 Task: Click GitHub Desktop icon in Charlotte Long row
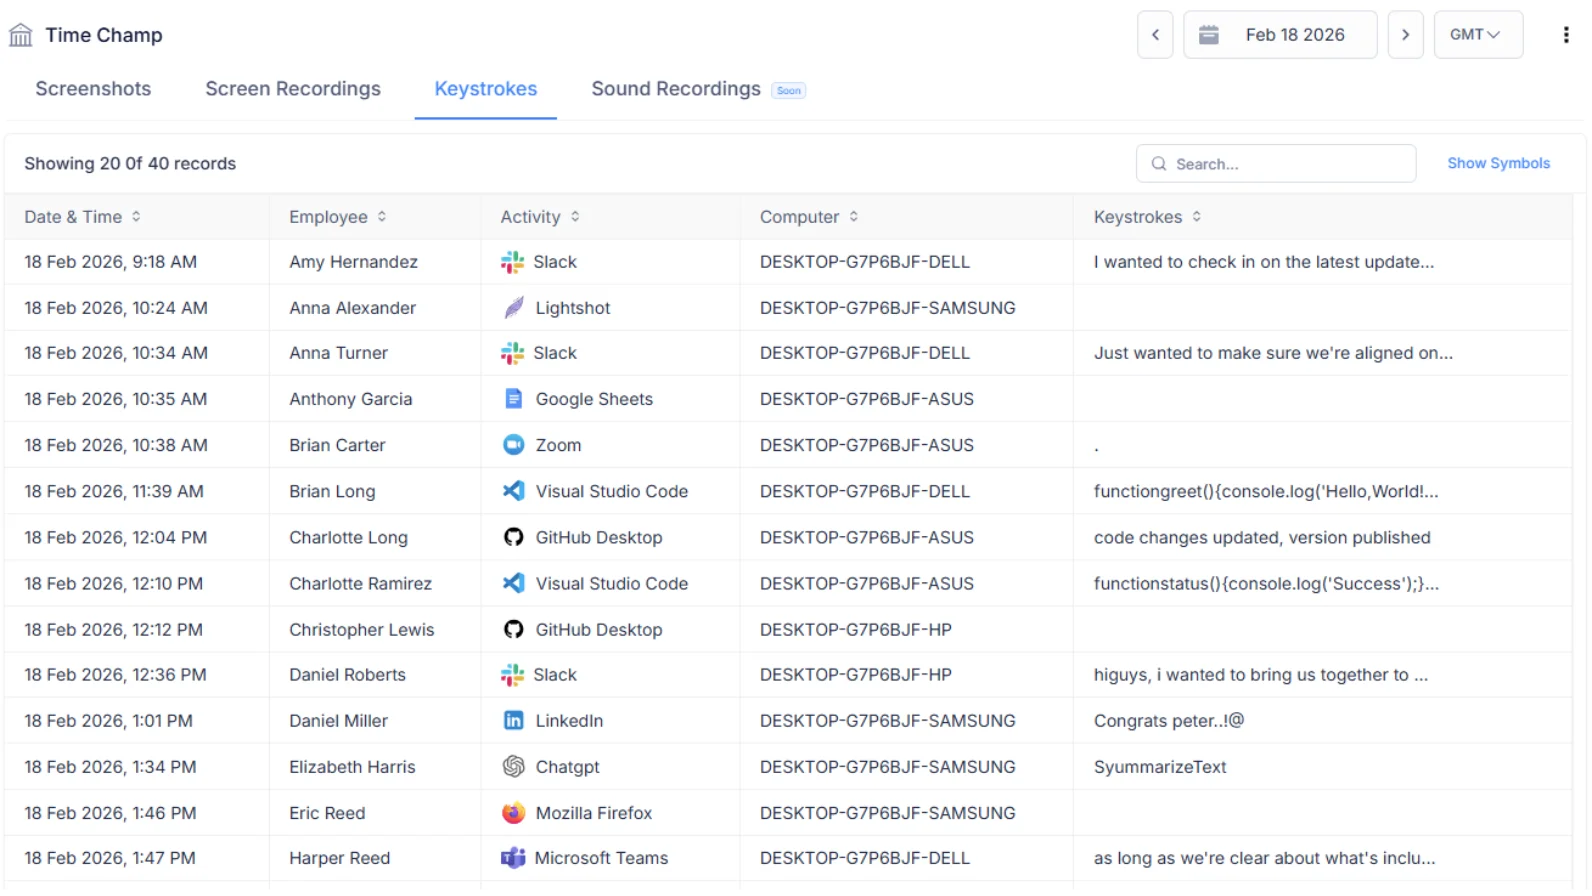[x=513, y=537]
